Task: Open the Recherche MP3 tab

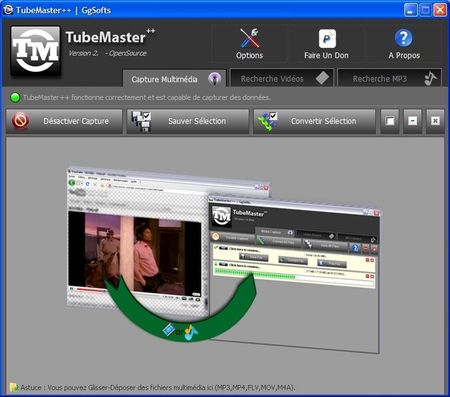Action: (390, 78)
